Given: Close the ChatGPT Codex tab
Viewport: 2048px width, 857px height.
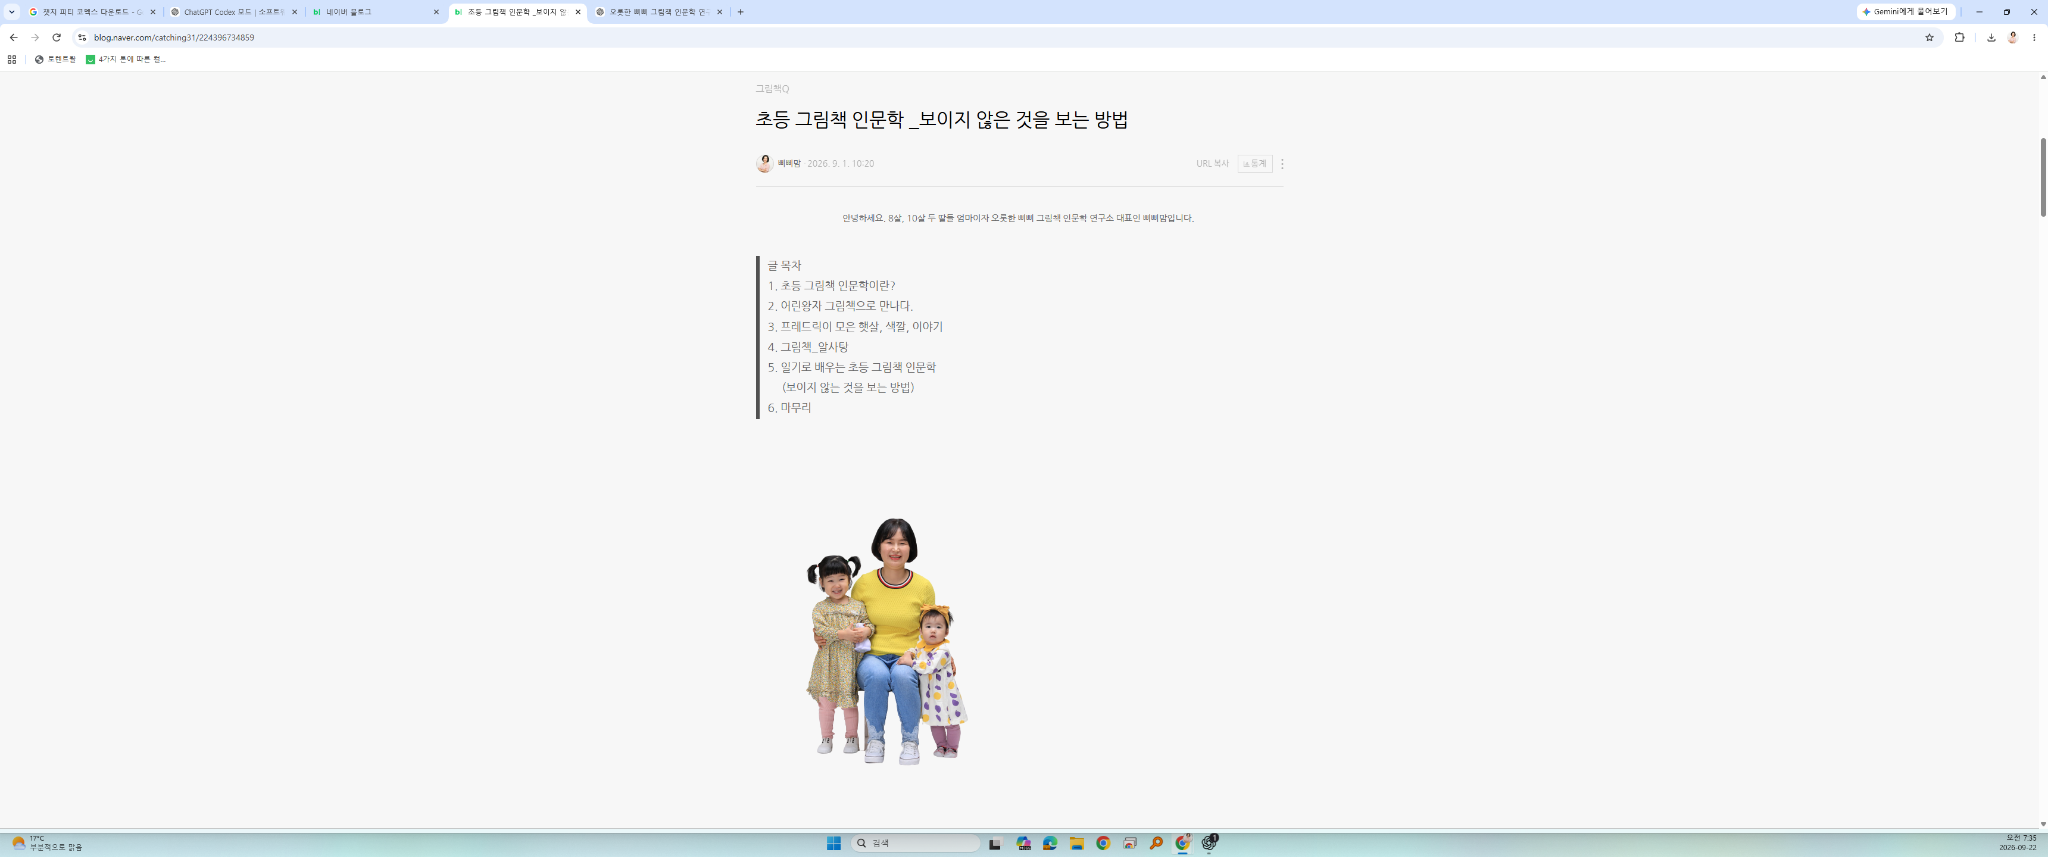Looking at the screenshot, I should tap(294, 12).
